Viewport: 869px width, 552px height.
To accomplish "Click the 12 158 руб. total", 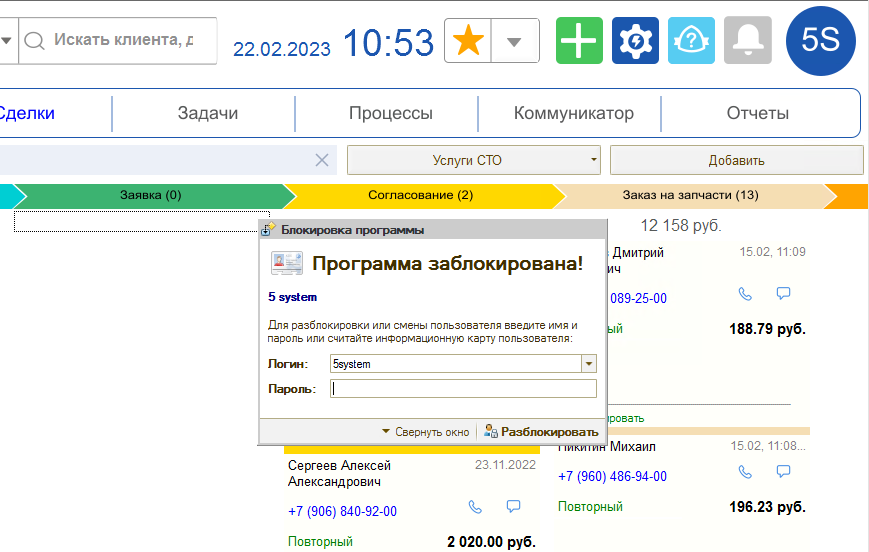I will [x=681, y=226].
